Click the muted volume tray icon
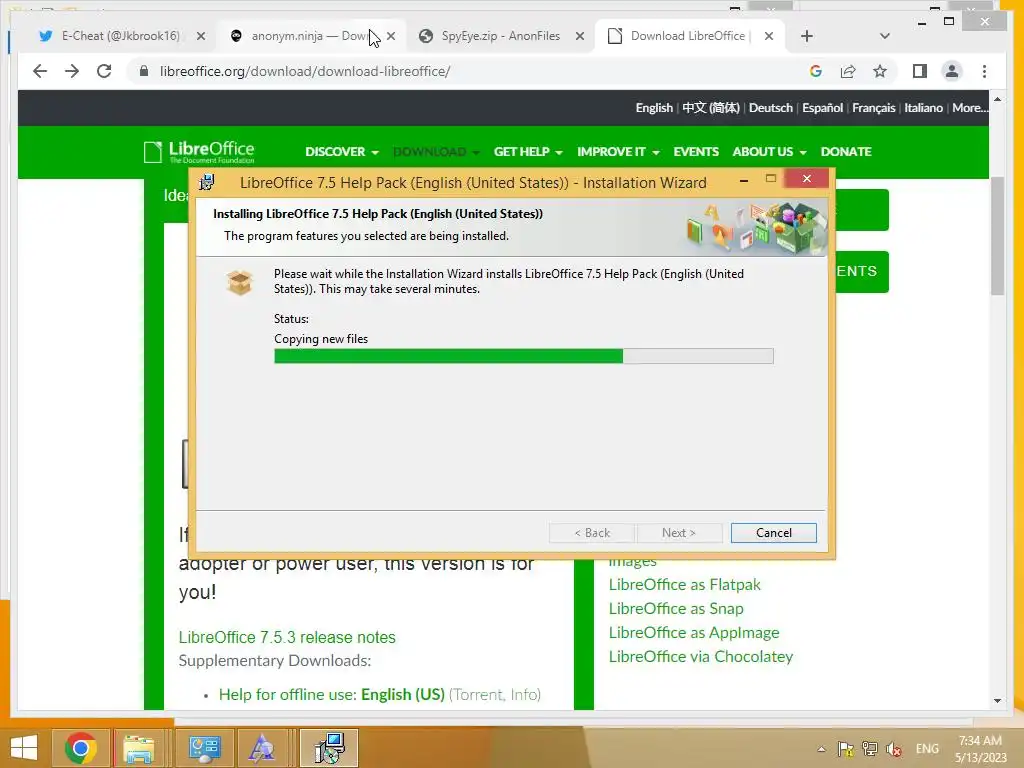The height and width of the screenshot is (768, 1024). pos(894,749)
